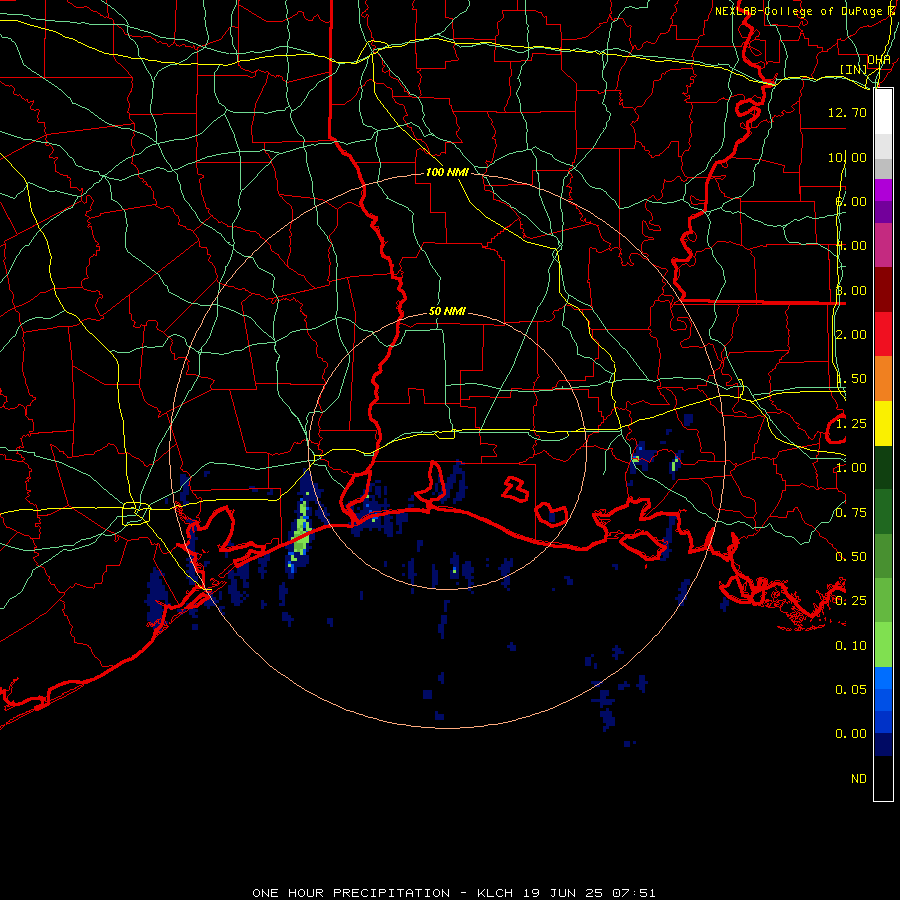The height and width of the screenshot is (900, 900).
Task: Select the navy swatch just above ND black
Action: point(883,744)
